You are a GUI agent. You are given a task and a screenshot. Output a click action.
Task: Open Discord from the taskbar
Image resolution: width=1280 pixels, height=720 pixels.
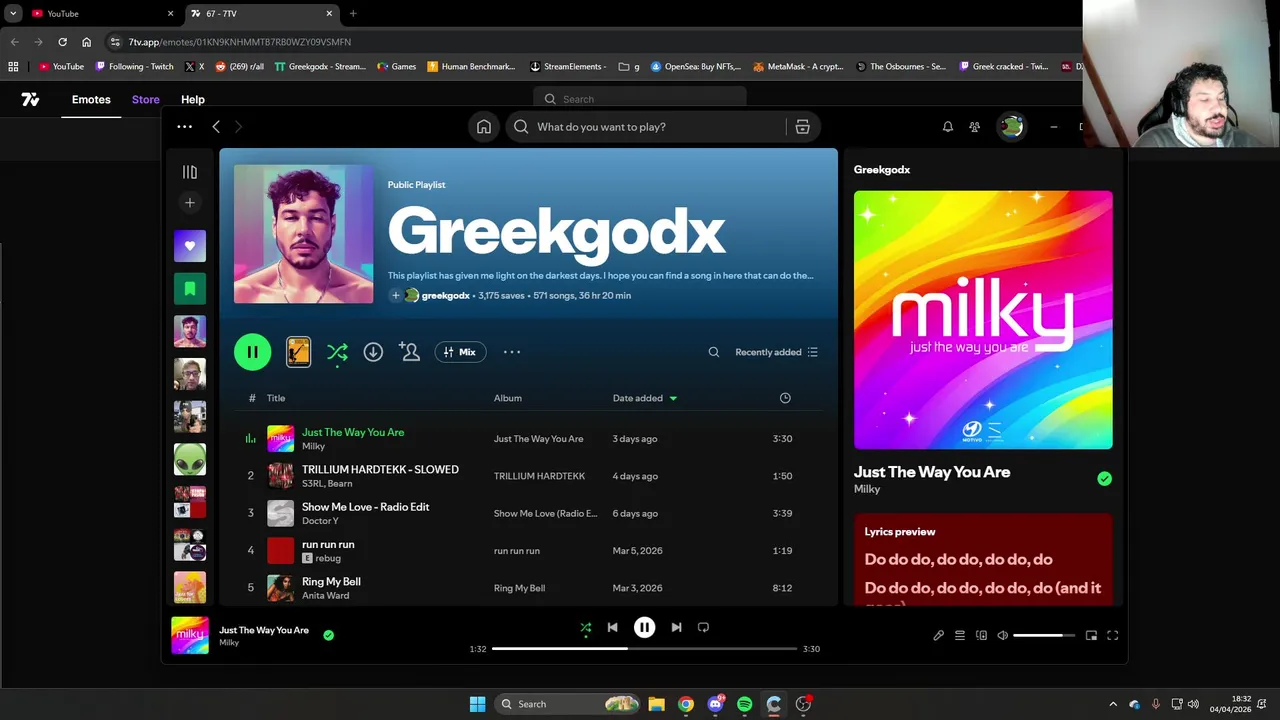715,704
